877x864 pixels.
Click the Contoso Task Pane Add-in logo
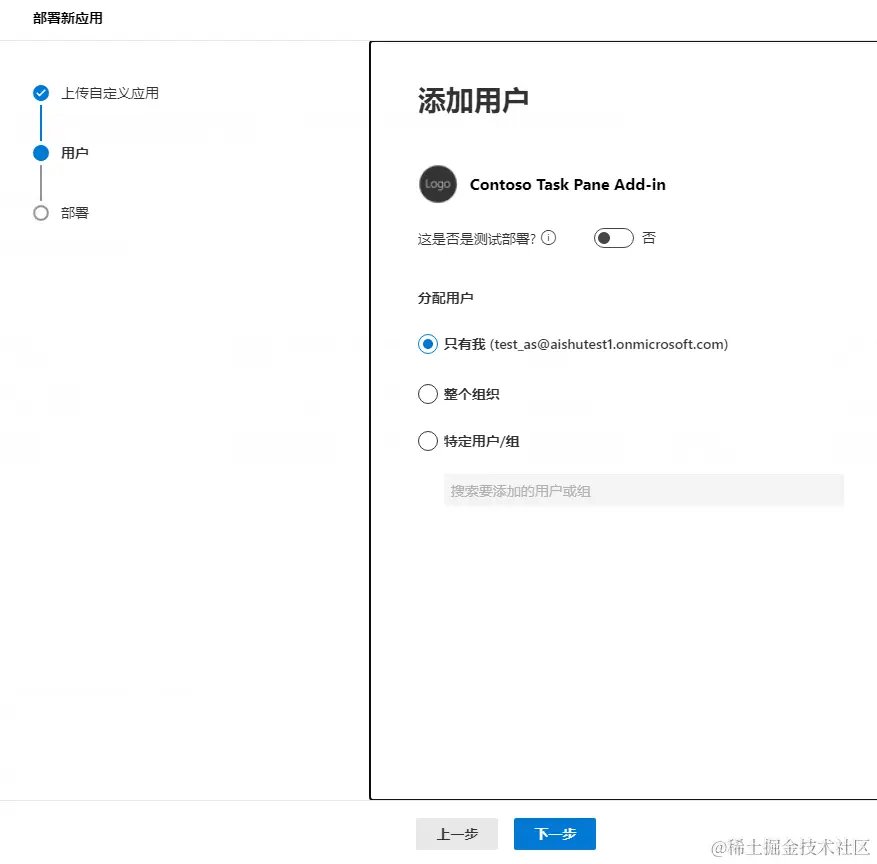(x=437, y=184)
